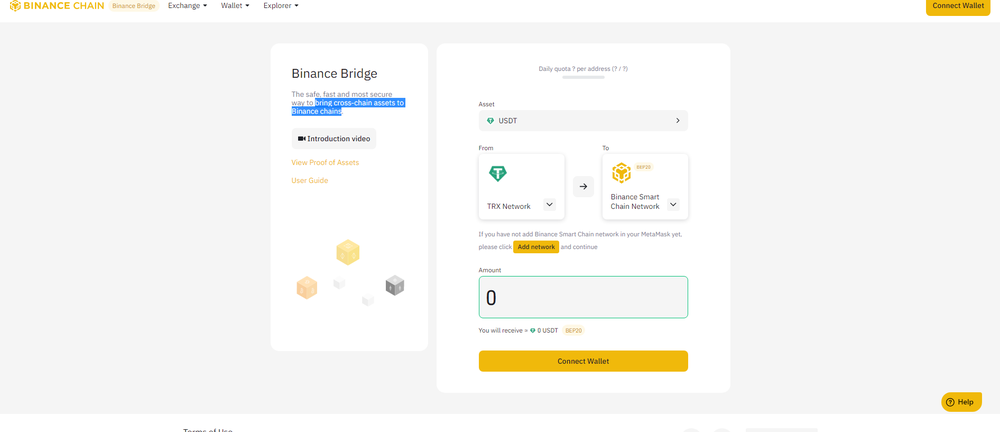Click the Tether logo in the From card
The image size is (1000, 432).
[x=497, y=173]
